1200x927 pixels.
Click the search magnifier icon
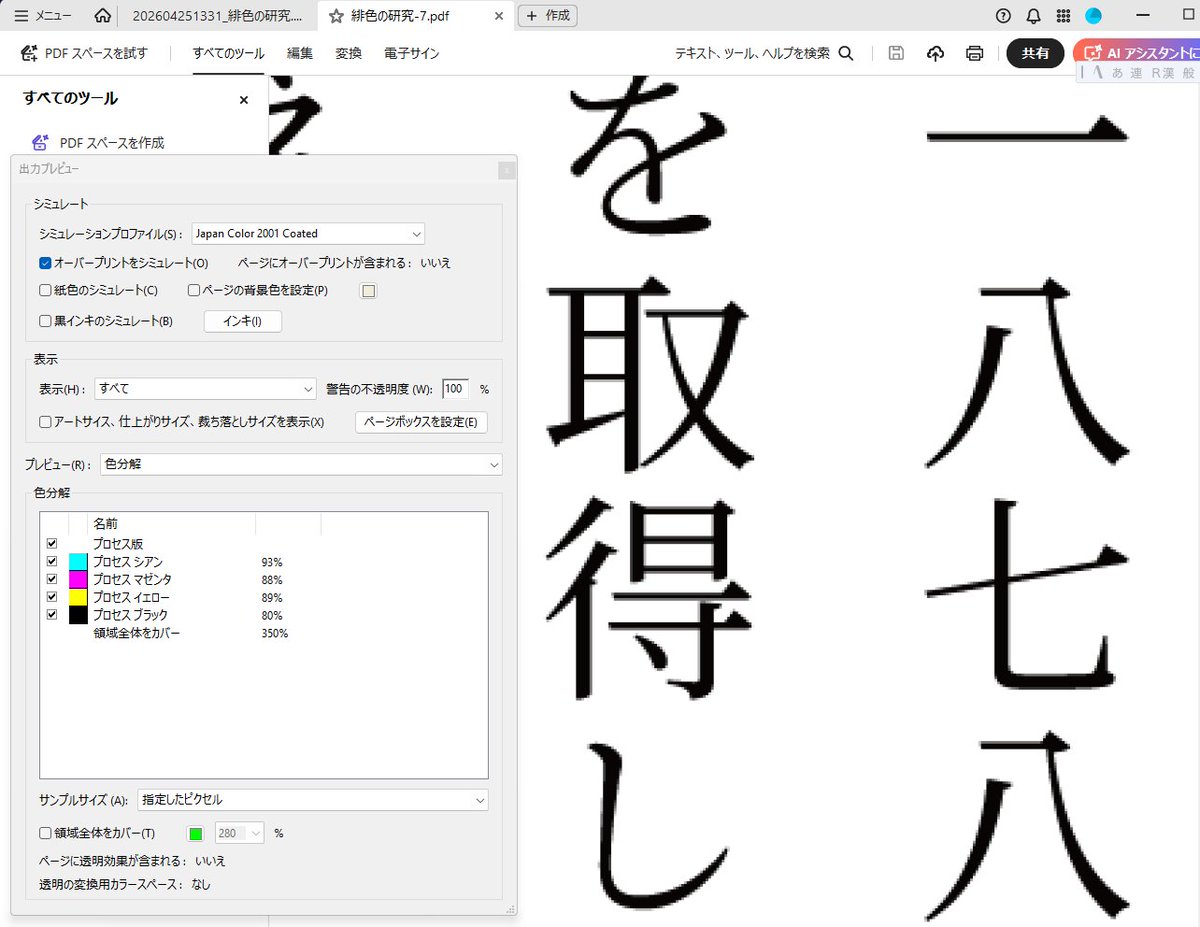845,53
